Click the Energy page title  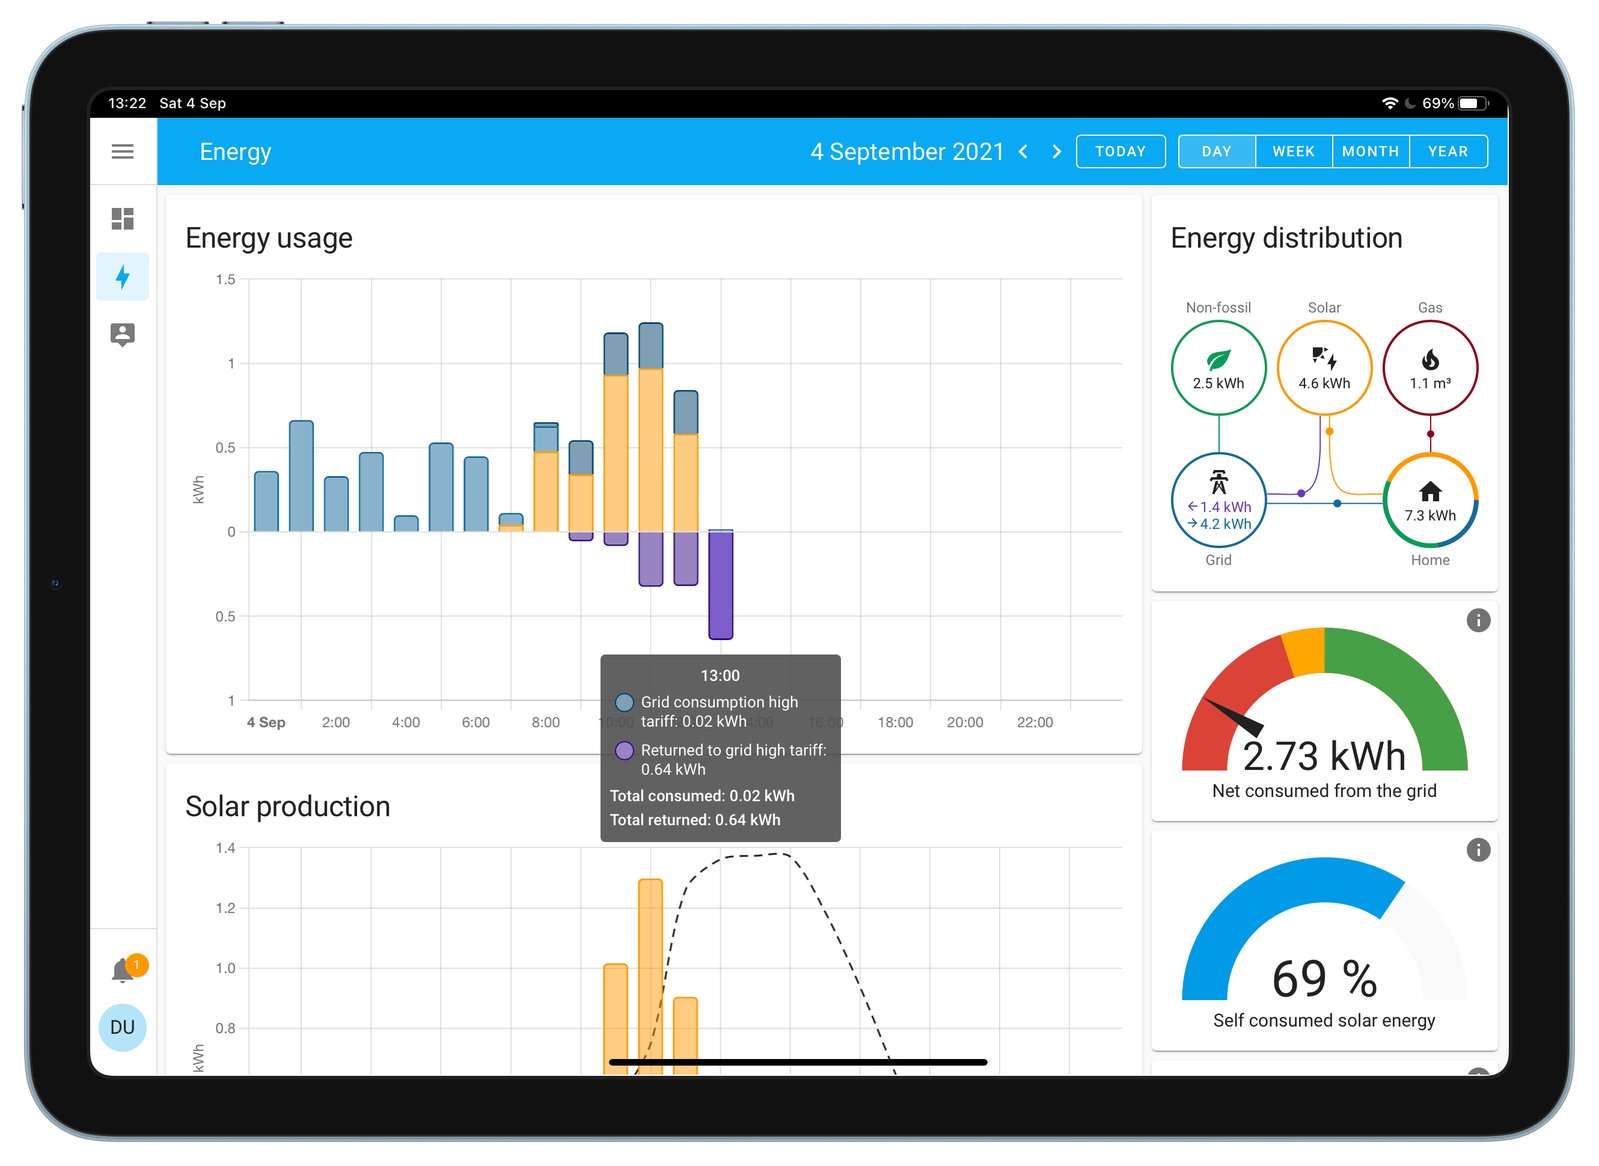[x=235, y=152]
